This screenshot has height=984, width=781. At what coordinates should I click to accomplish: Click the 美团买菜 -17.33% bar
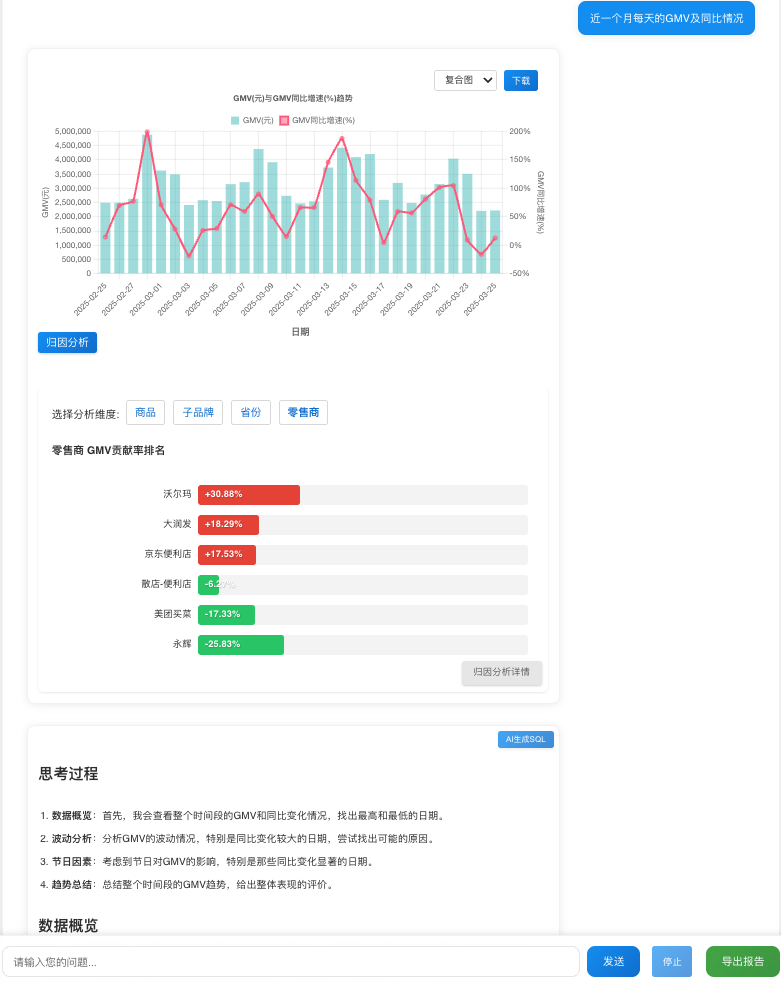tap(226, 615)
